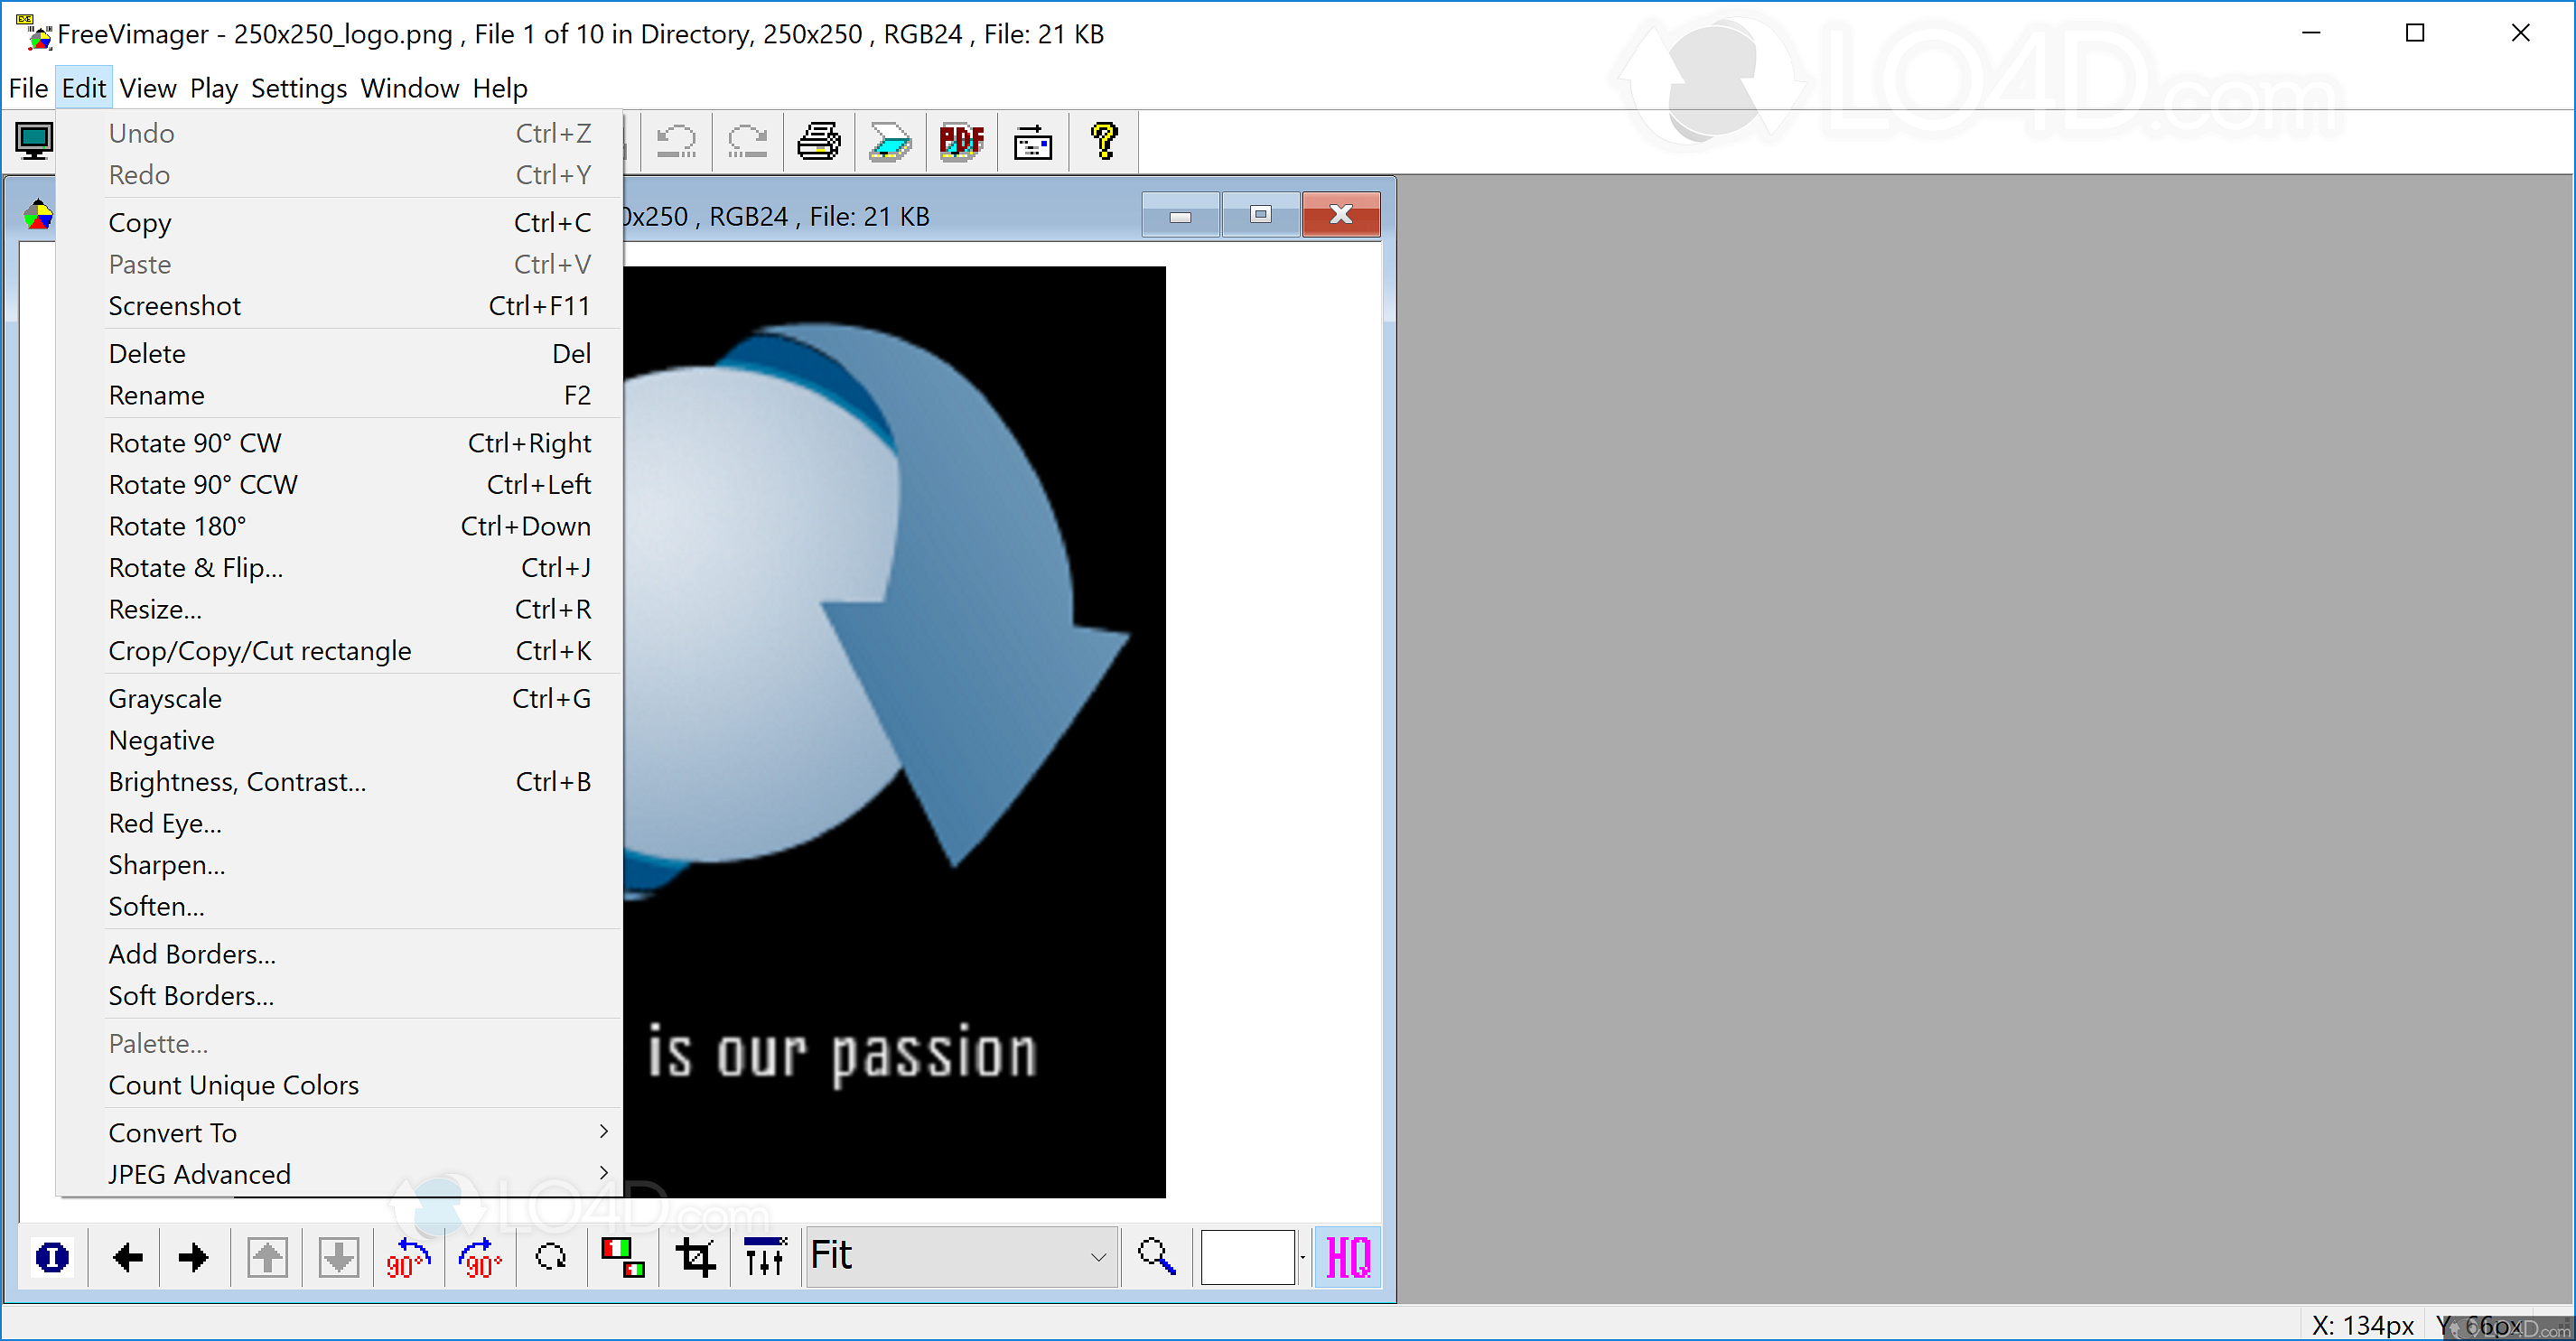Image resolution: width=2576 pixels, height=1341 pixels.
Task: Go to next image with right arrow
Action: tap(193, 1257)
